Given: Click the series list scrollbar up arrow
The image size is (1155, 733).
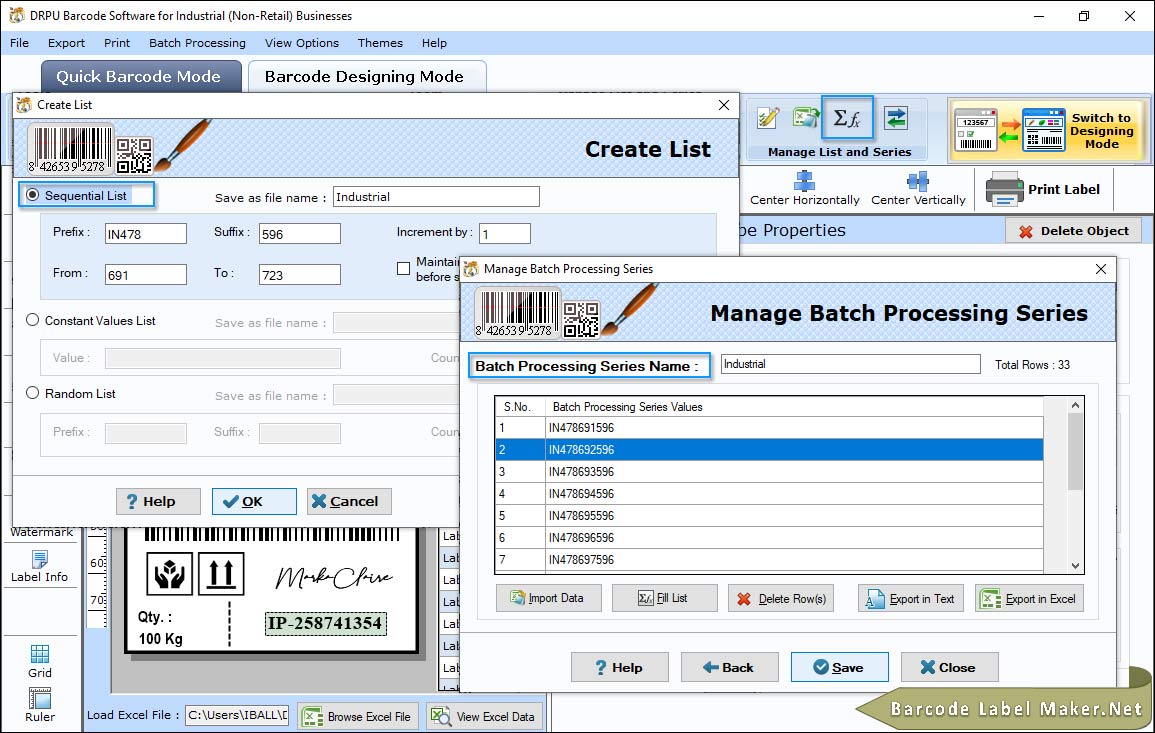Looking at the screenshot, I should coord(1075,405).
